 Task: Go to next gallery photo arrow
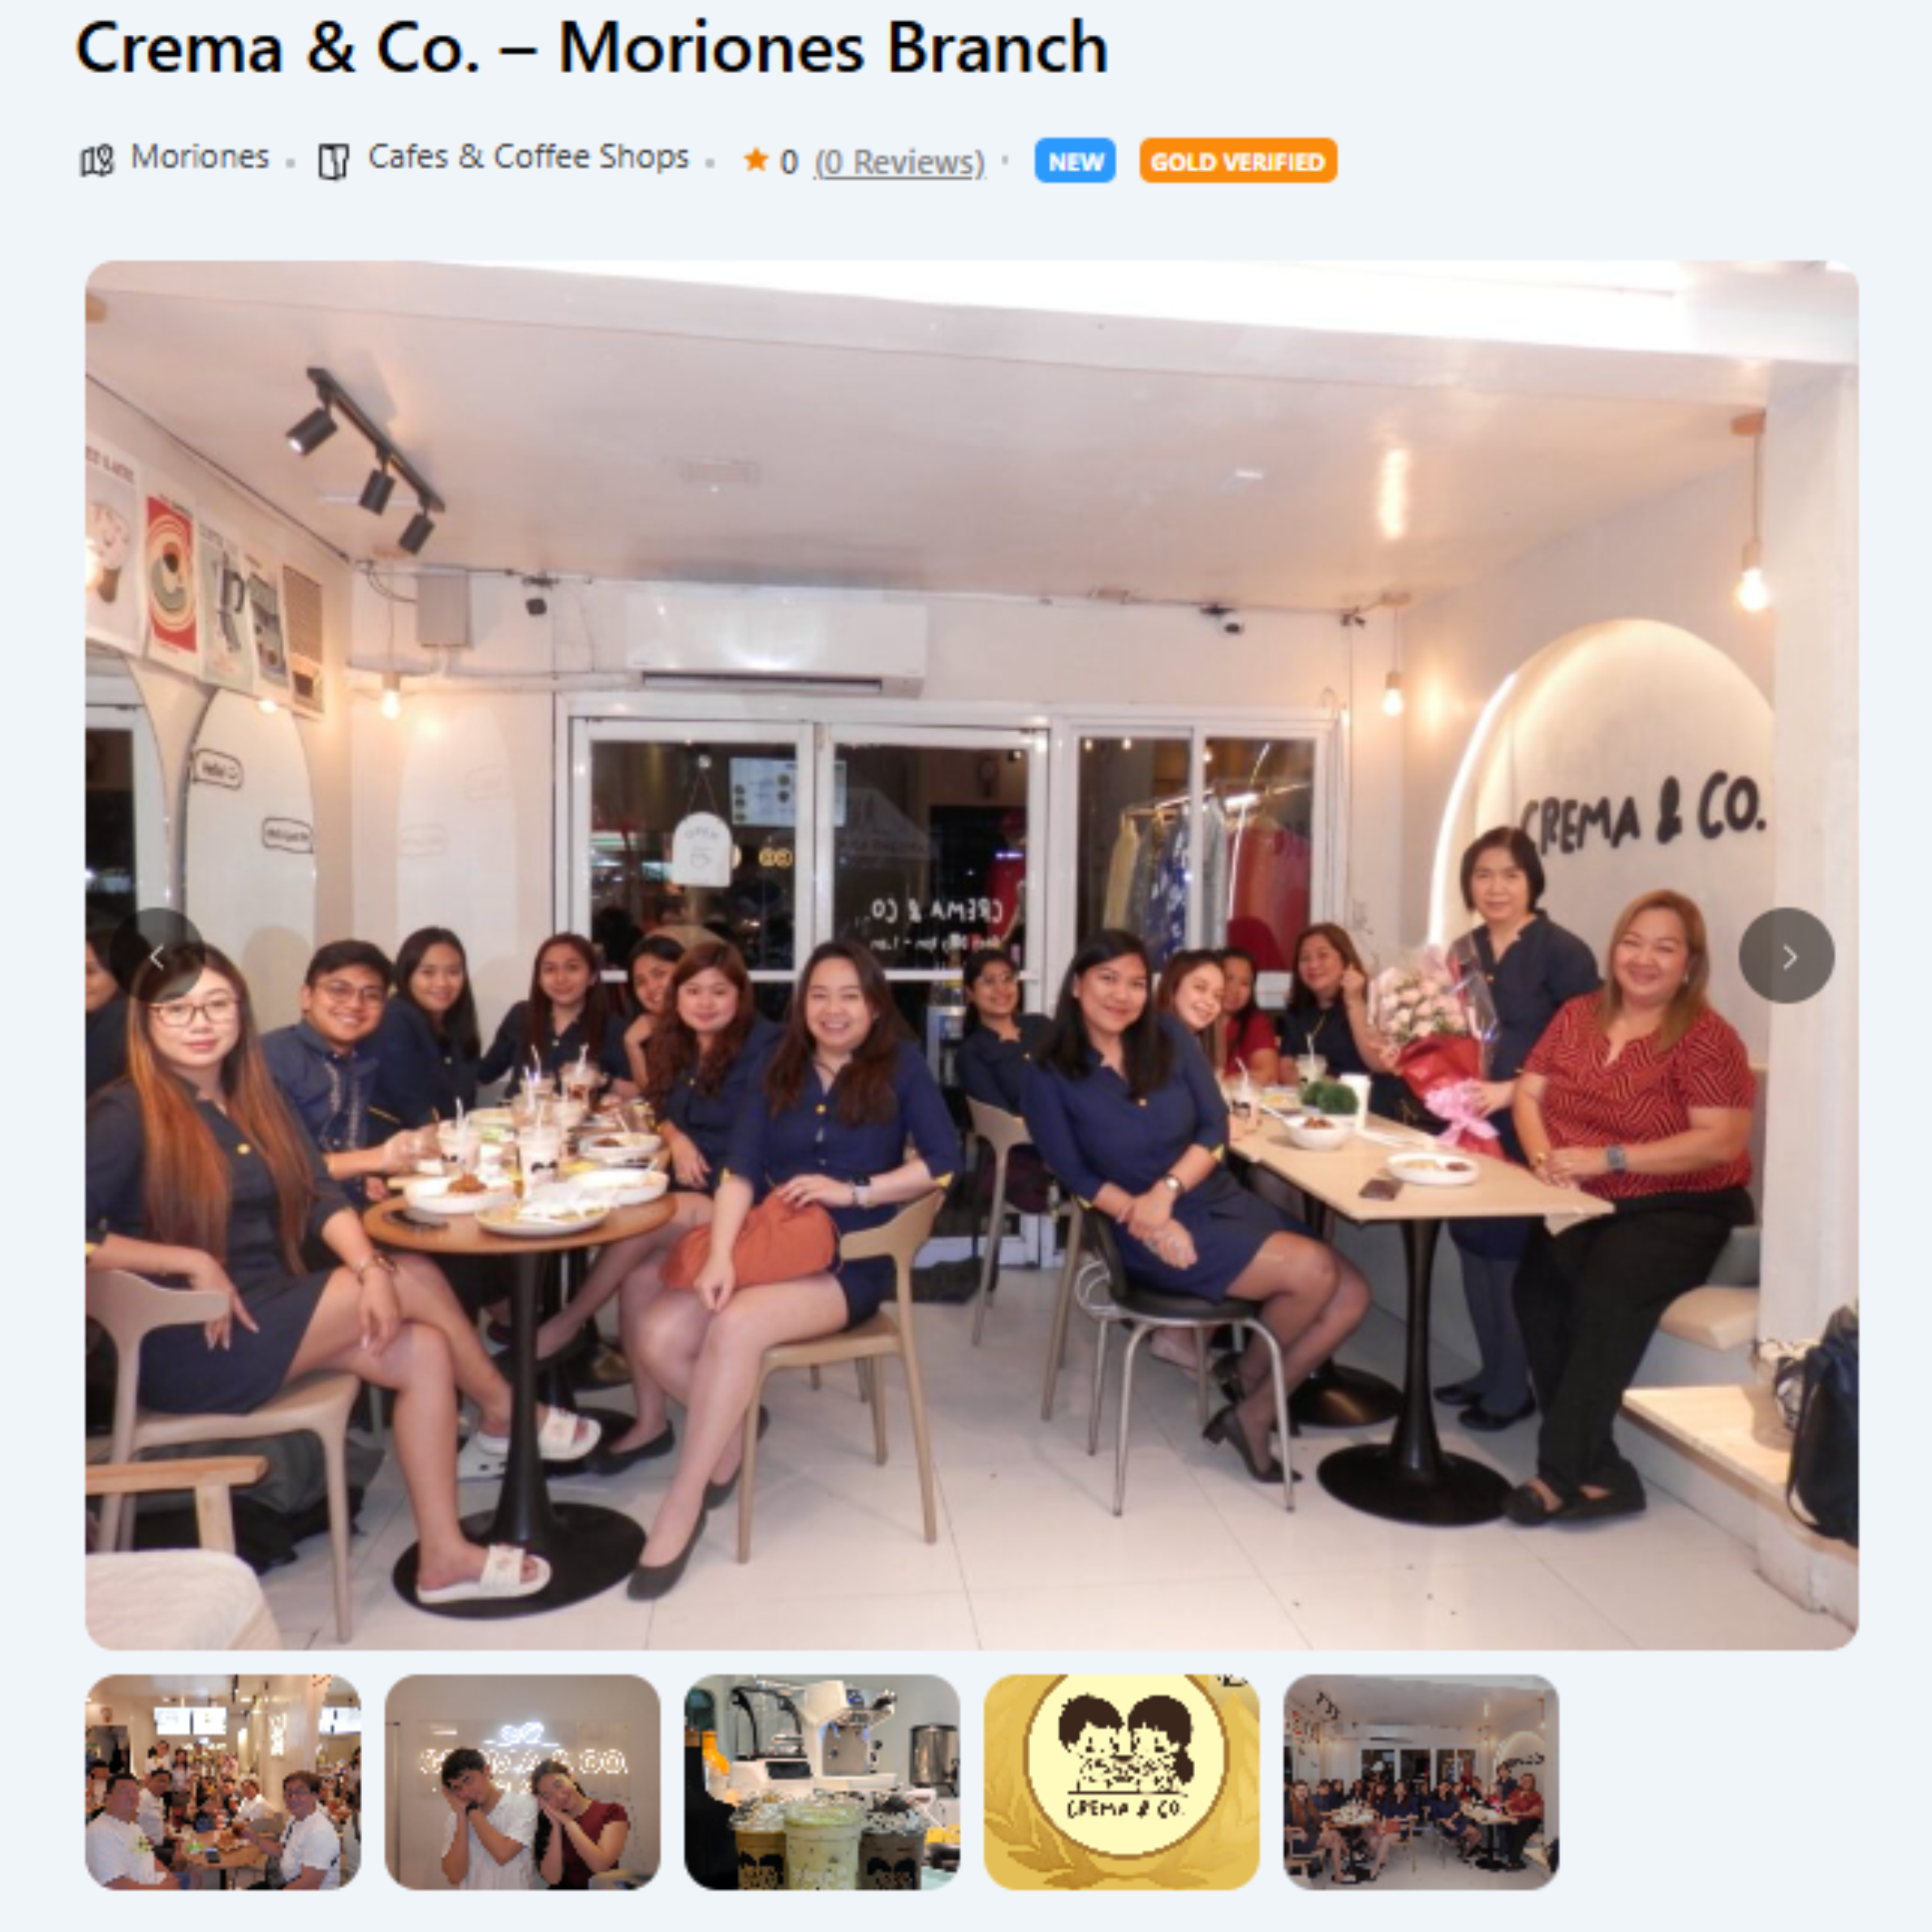(1786, 956)
